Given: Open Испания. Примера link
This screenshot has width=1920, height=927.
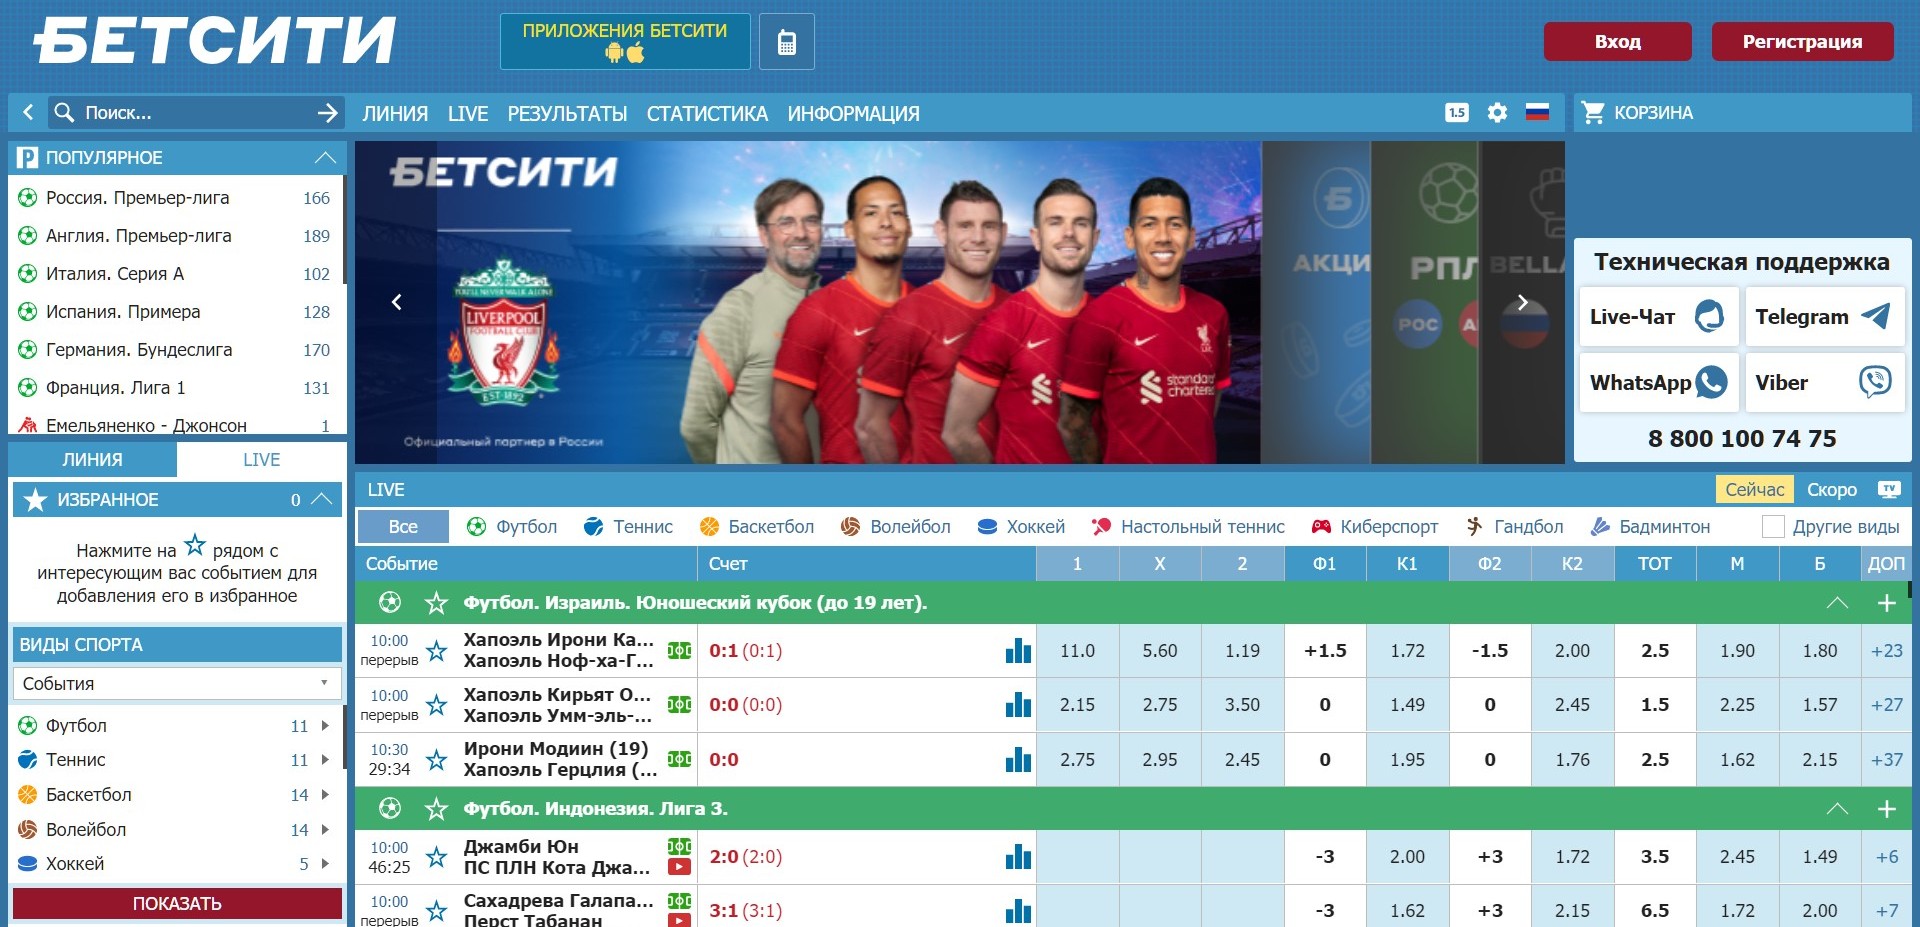Looking at the screenshot, I should point(123,312).
